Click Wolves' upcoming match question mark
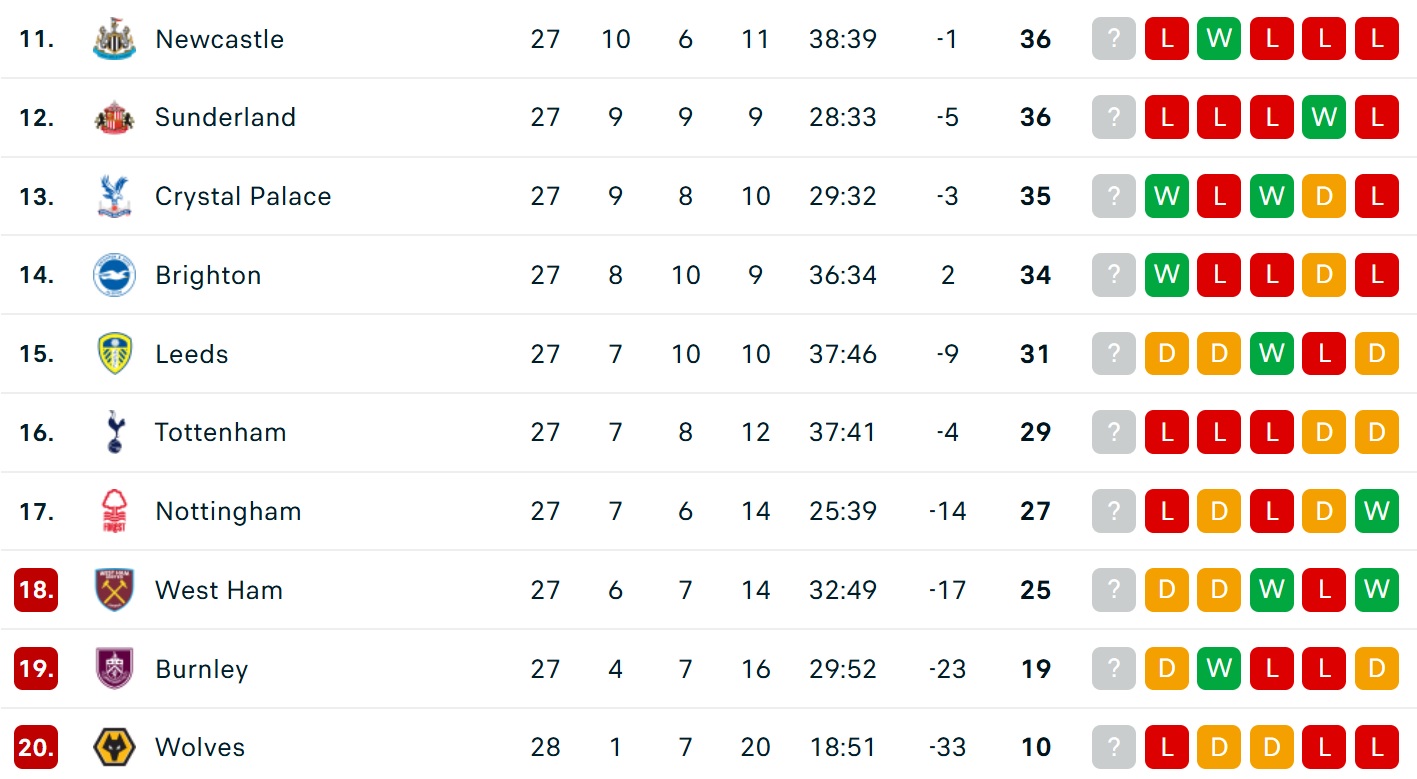1417x779 pixels. [1114, 747]
